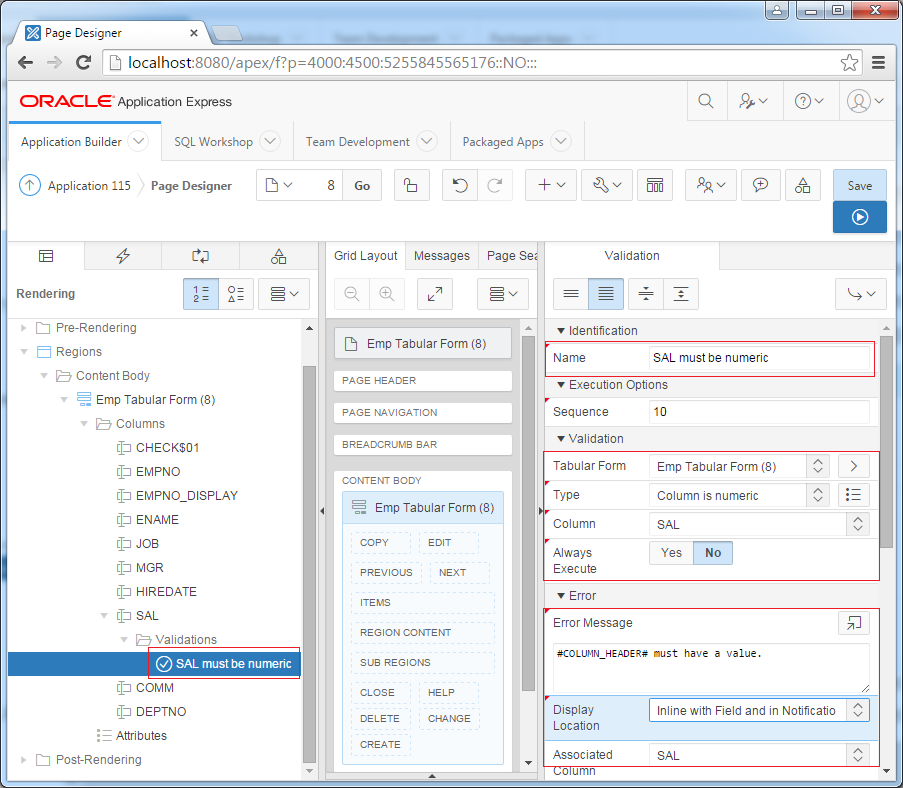Open the Tabular Form select list
The width and height of the screenshot is (903, 788).
pyautogui.click(x=739, y=466)
